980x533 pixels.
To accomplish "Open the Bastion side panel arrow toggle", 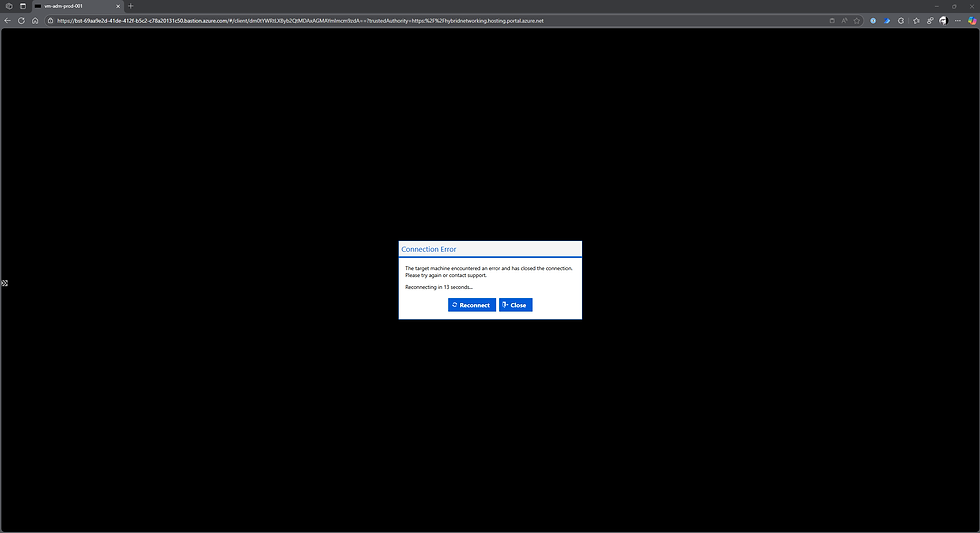I will click(4, 283).
